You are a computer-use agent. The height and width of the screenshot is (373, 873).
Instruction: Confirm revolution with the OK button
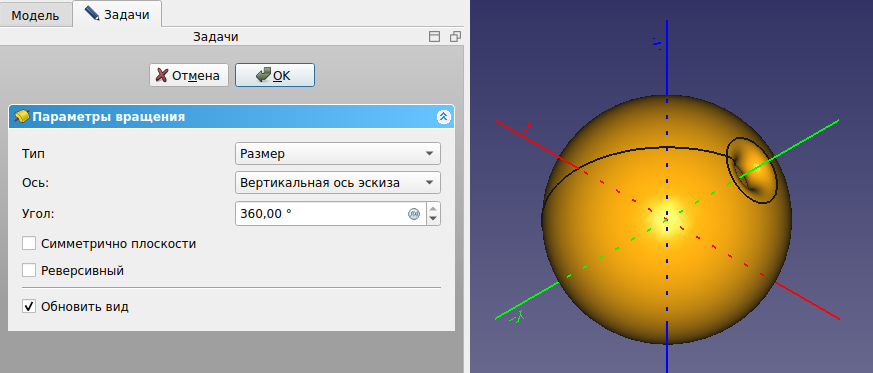[275, 75]
